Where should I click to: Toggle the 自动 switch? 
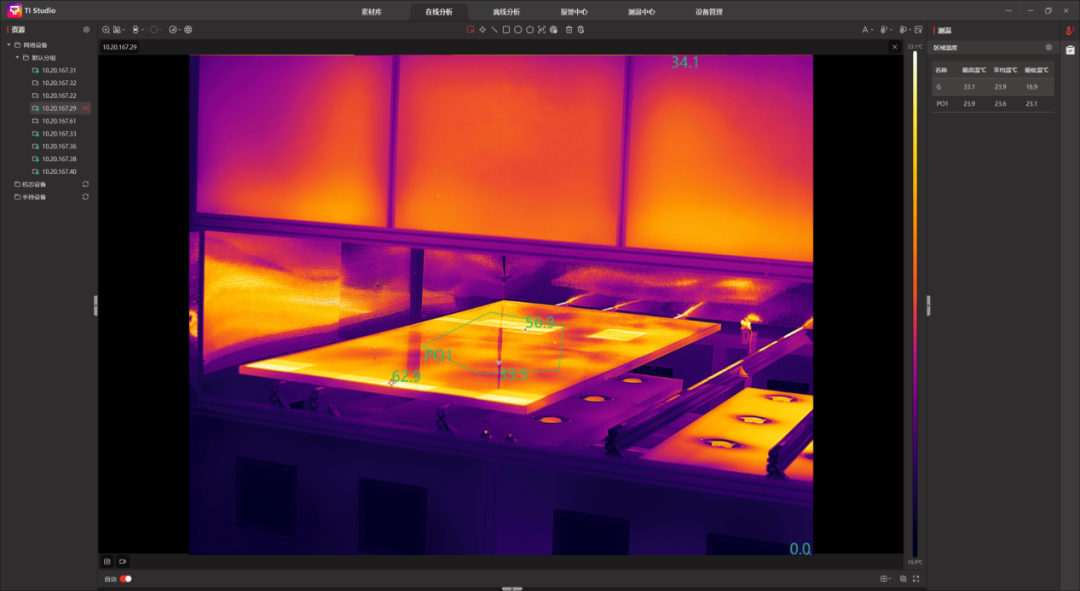tap(126, 579)
